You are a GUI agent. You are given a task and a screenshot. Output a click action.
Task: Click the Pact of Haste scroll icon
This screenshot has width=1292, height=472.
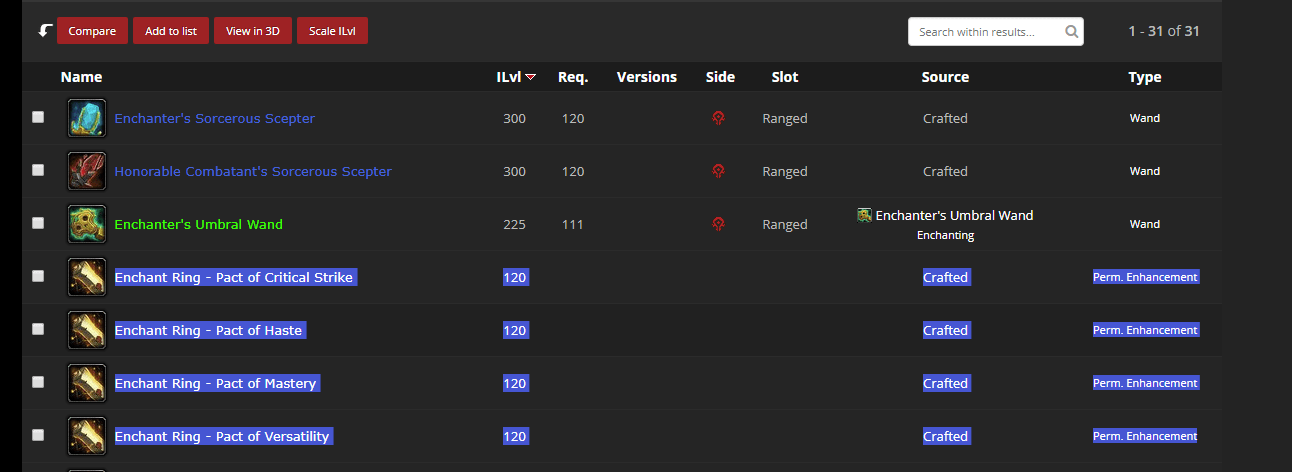[x=87, y=330]
